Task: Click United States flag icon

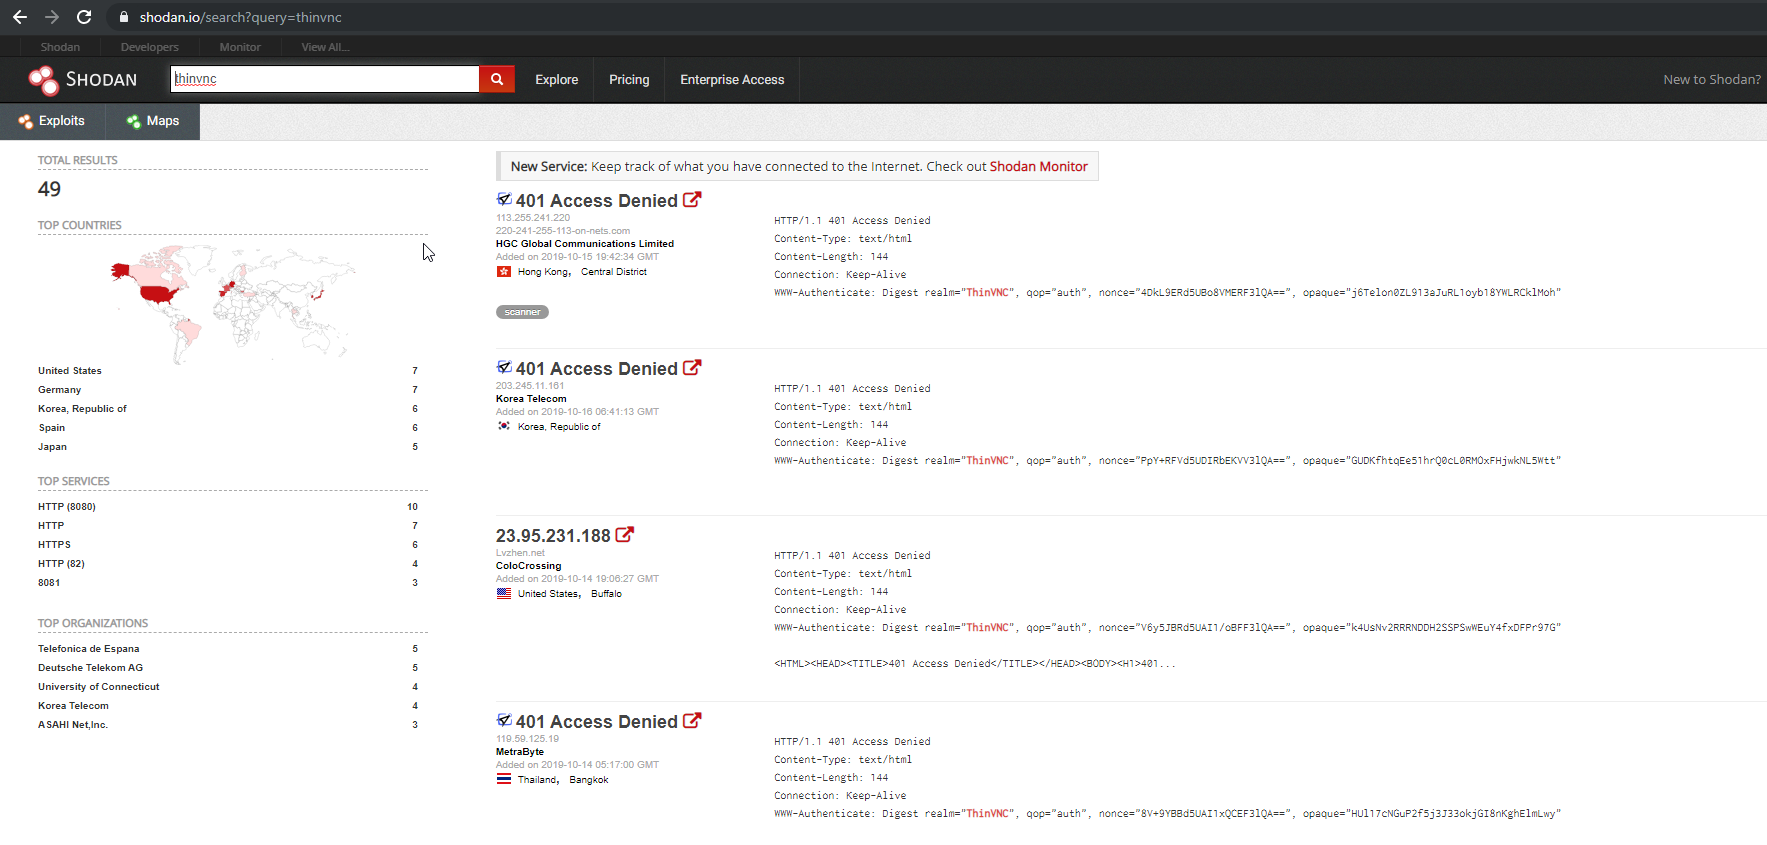Action: click(504, 594)
